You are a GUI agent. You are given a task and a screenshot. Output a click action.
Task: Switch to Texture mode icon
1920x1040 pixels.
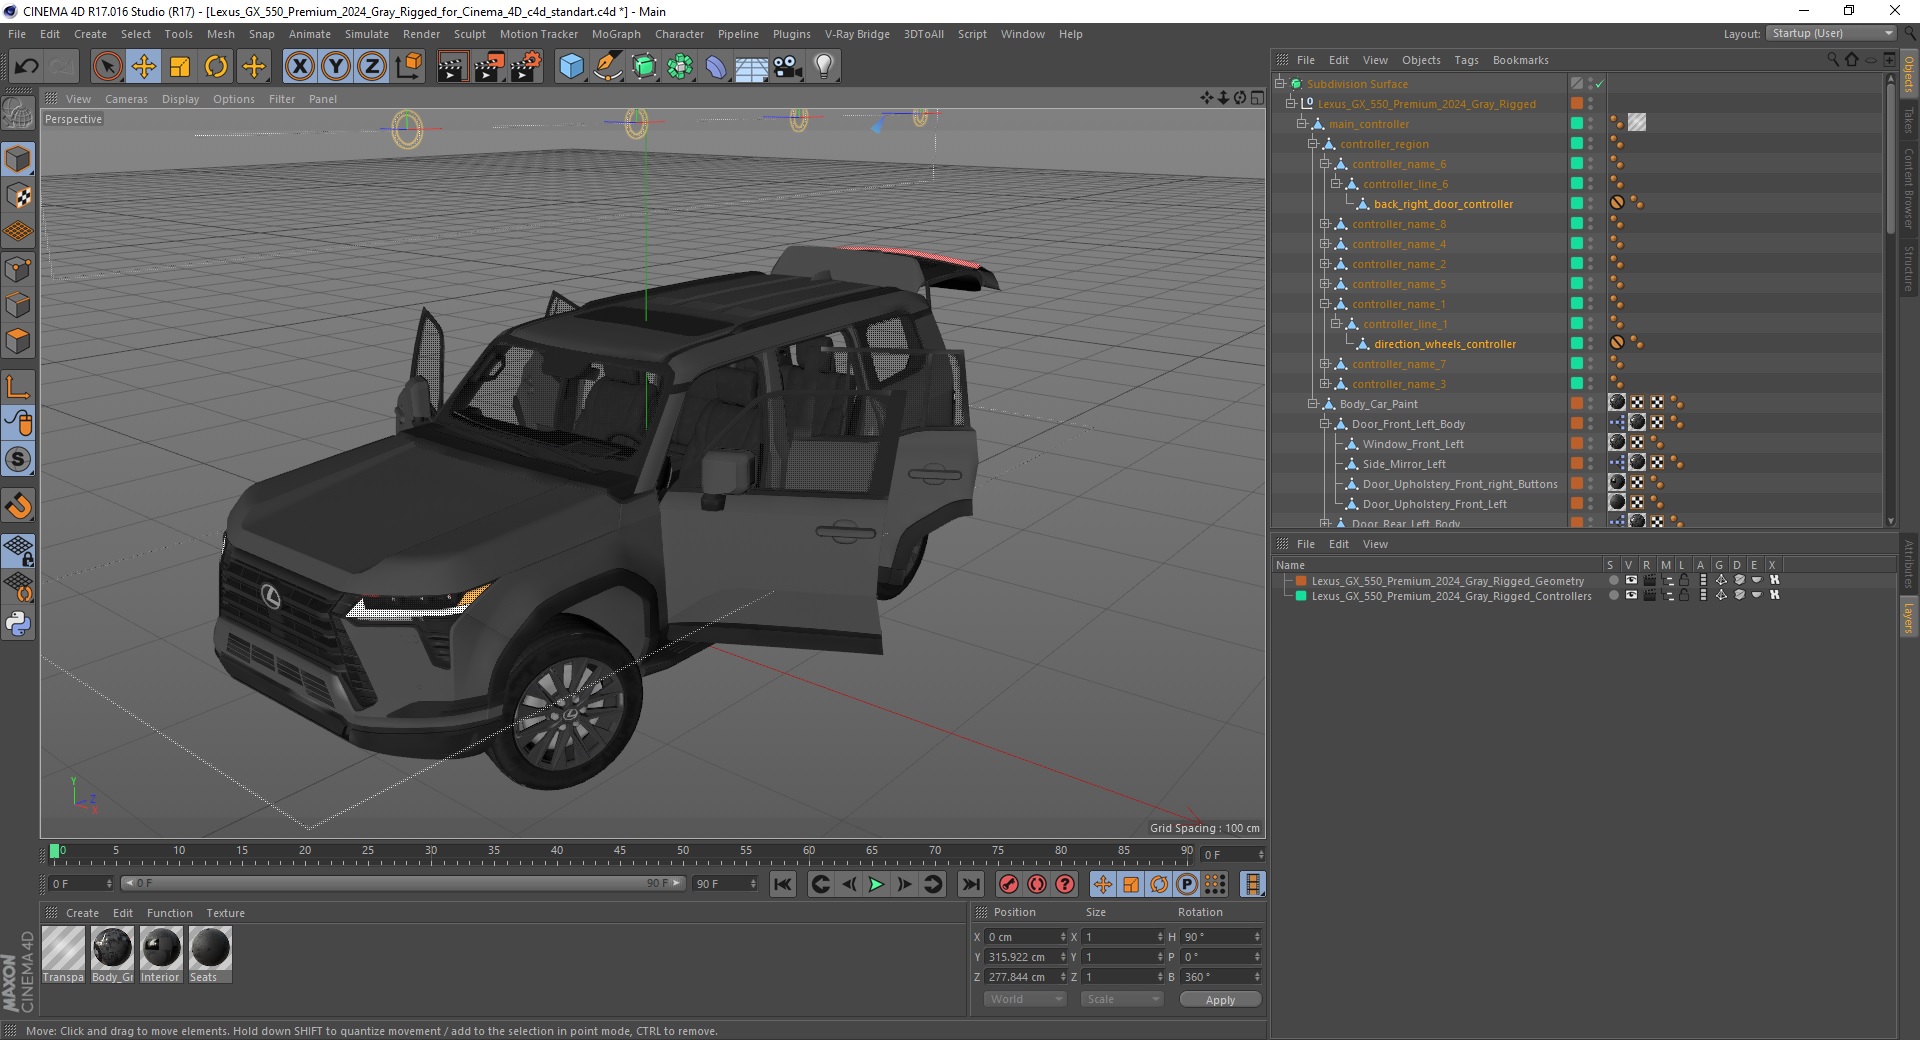[18, 196]
